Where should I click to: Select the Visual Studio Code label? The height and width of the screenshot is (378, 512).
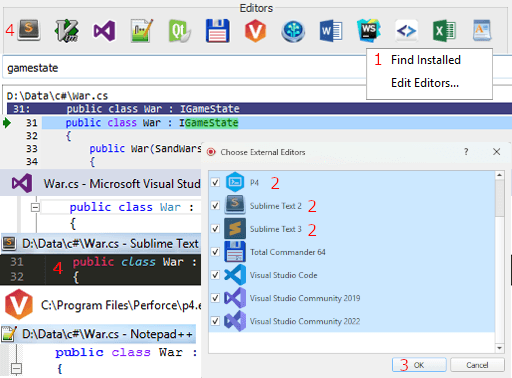(x=284, y=275)
